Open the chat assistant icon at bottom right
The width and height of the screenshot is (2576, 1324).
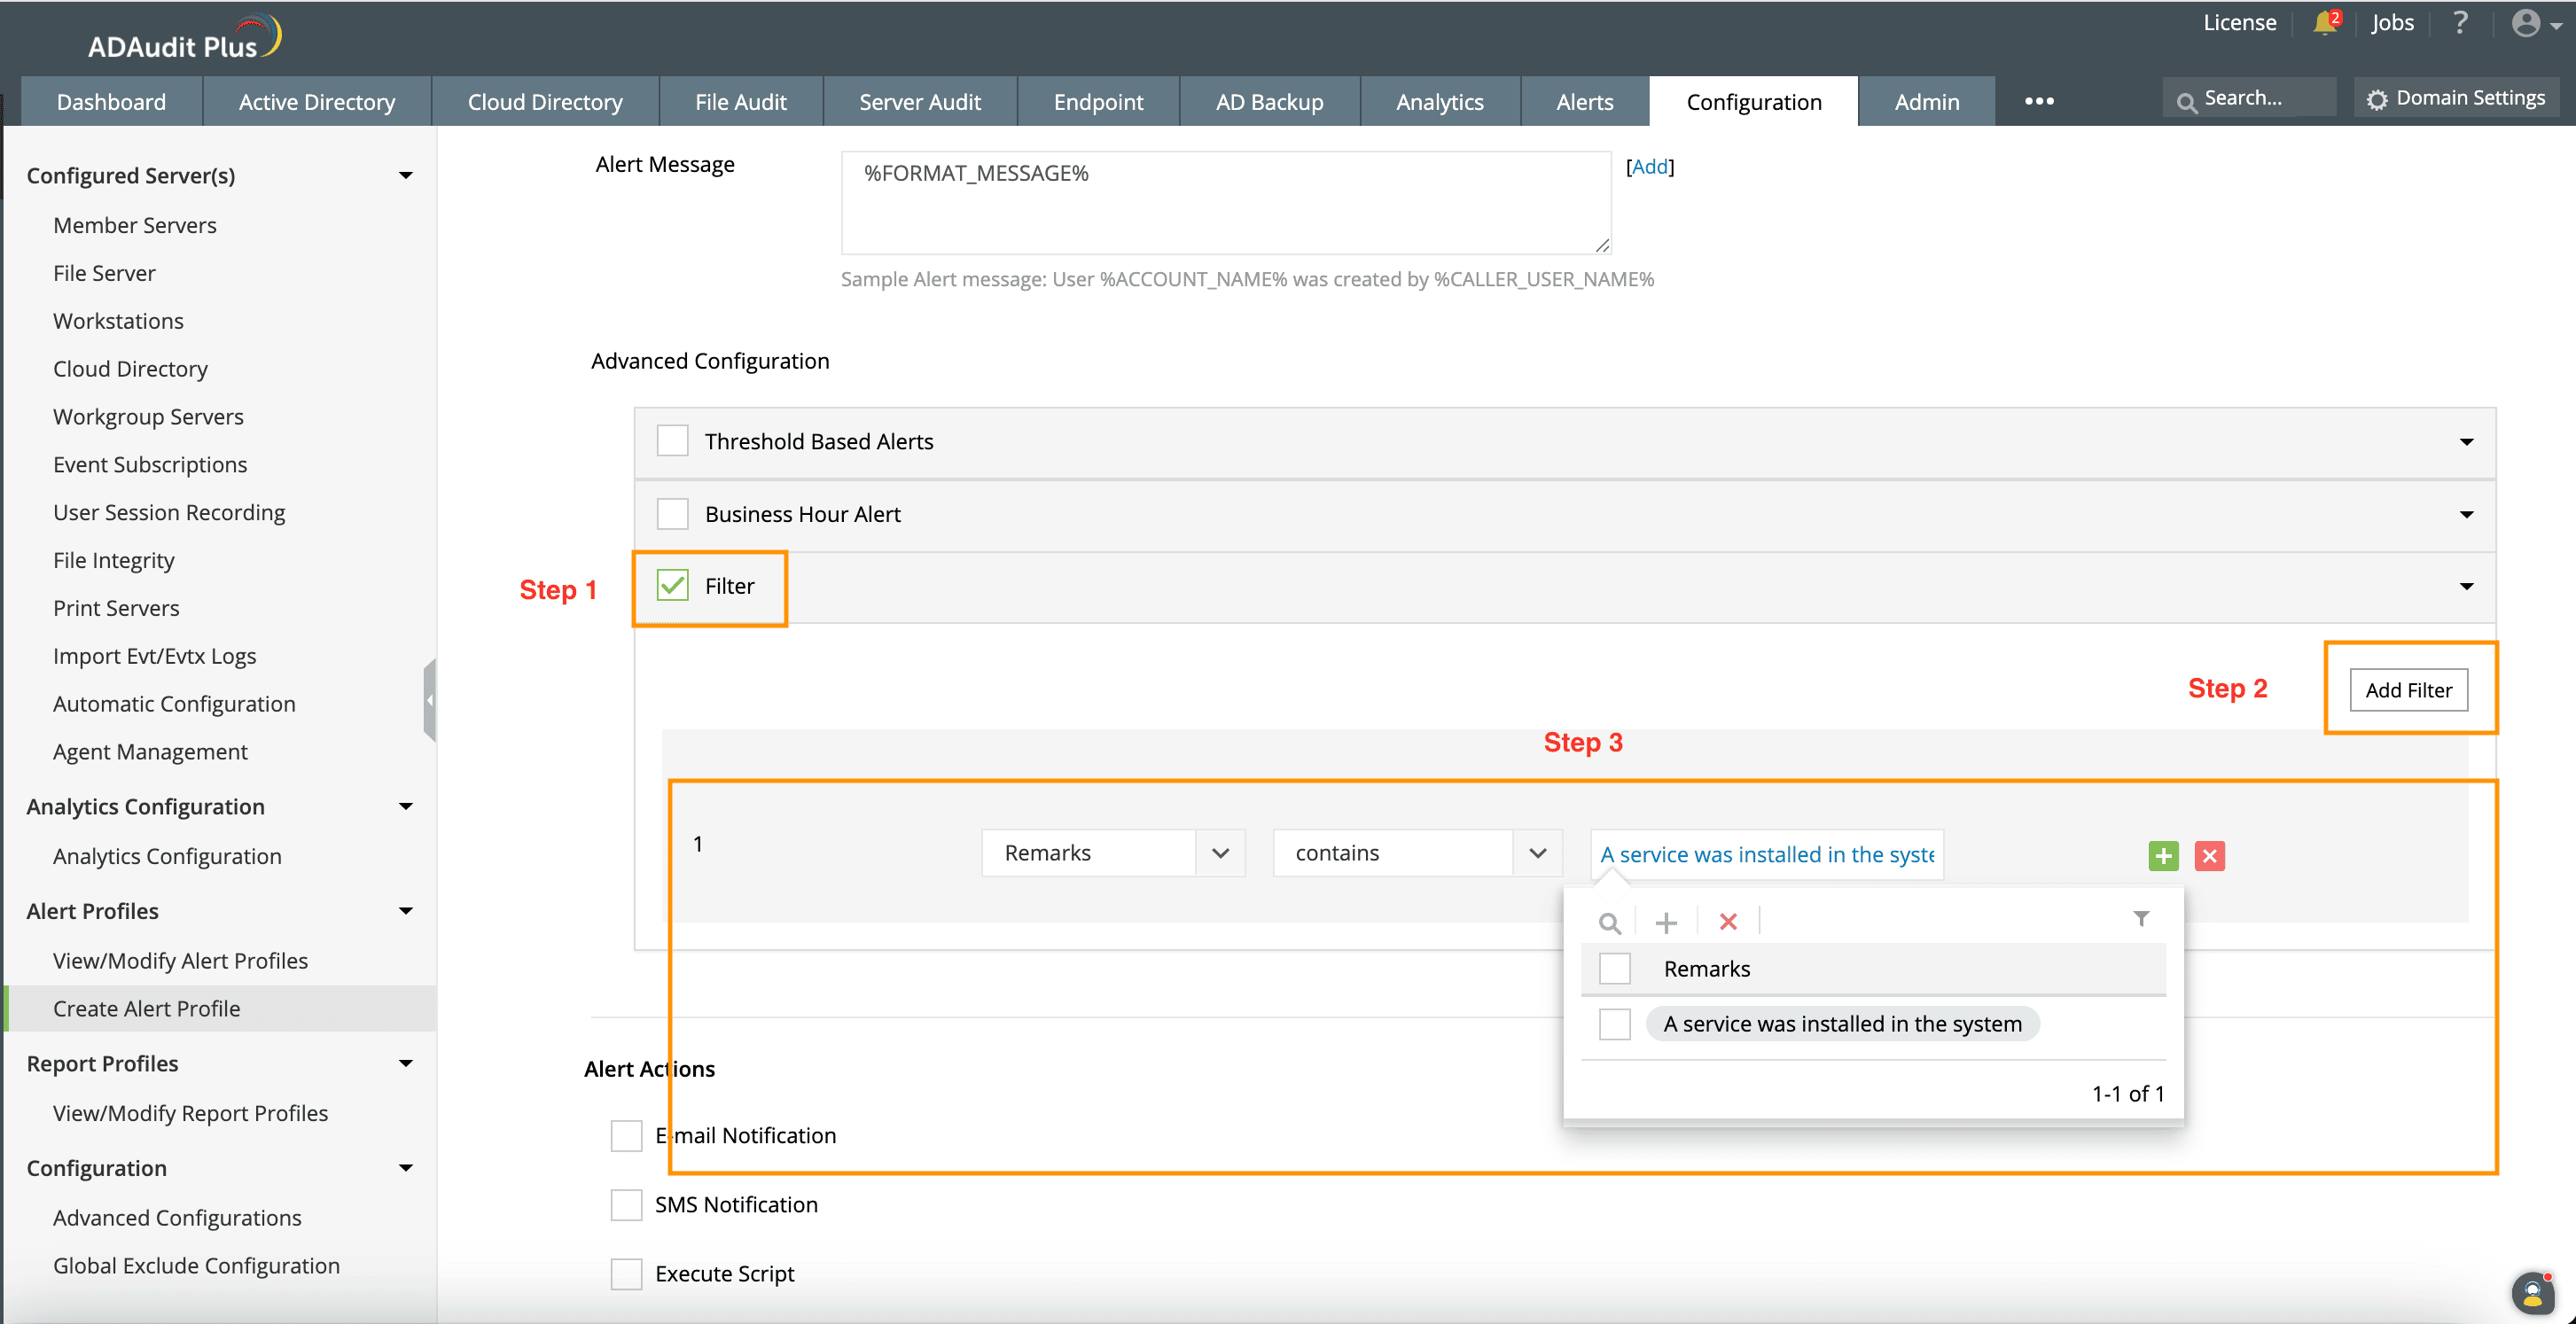tap(2532, 1293)
